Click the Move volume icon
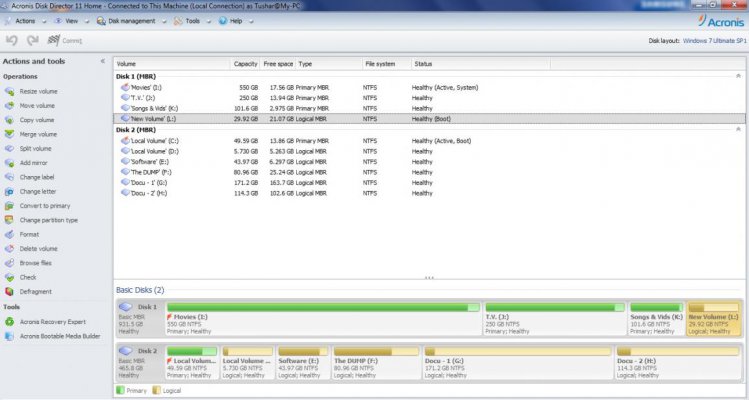The width and height of the screenshot is (749, 400). pyautogui.click(x=9, y=106)
